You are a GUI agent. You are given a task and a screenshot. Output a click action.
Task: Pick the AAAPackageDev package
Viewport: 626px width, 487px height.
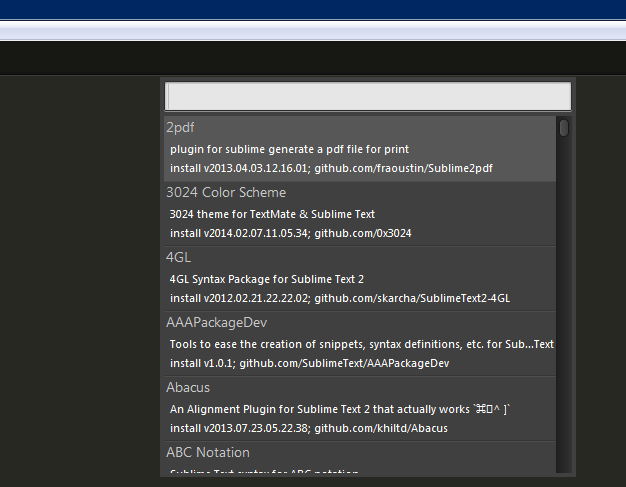coord(360,344)
